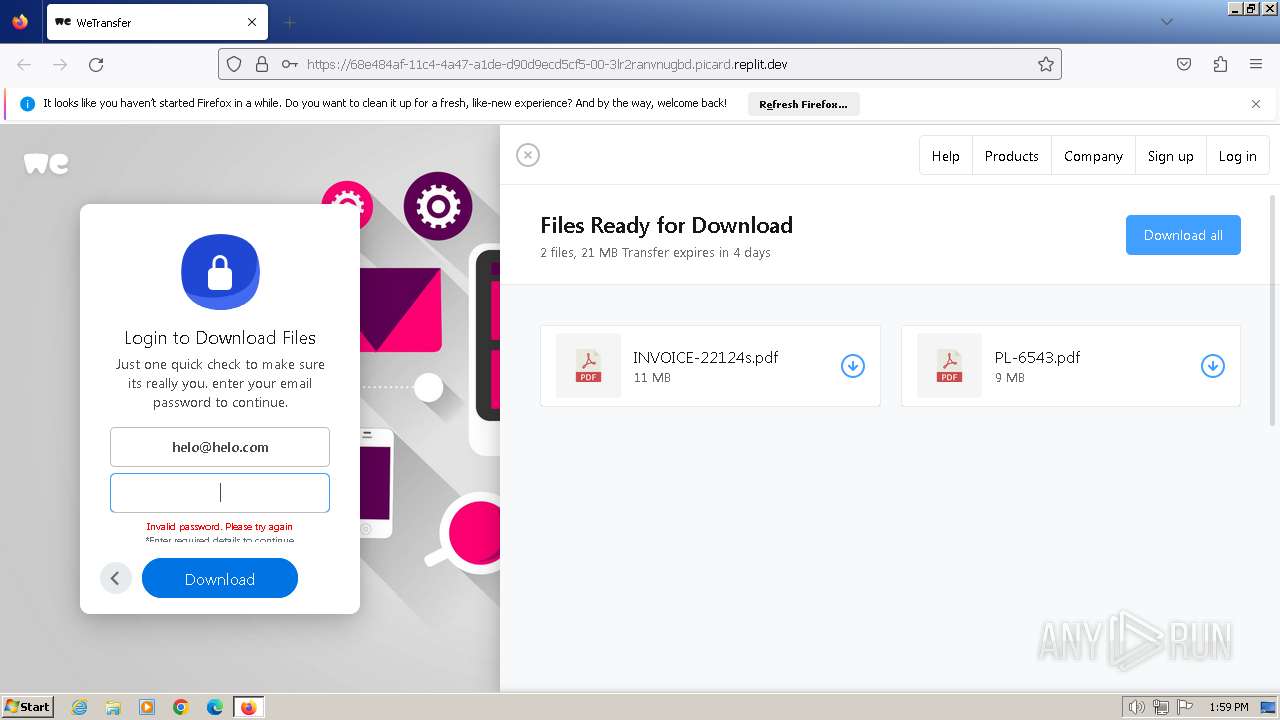The width and height of the screenshot is (1280, 720).
Task: Open Windows Media Player taskbar icon
Action: coord(147,707)
